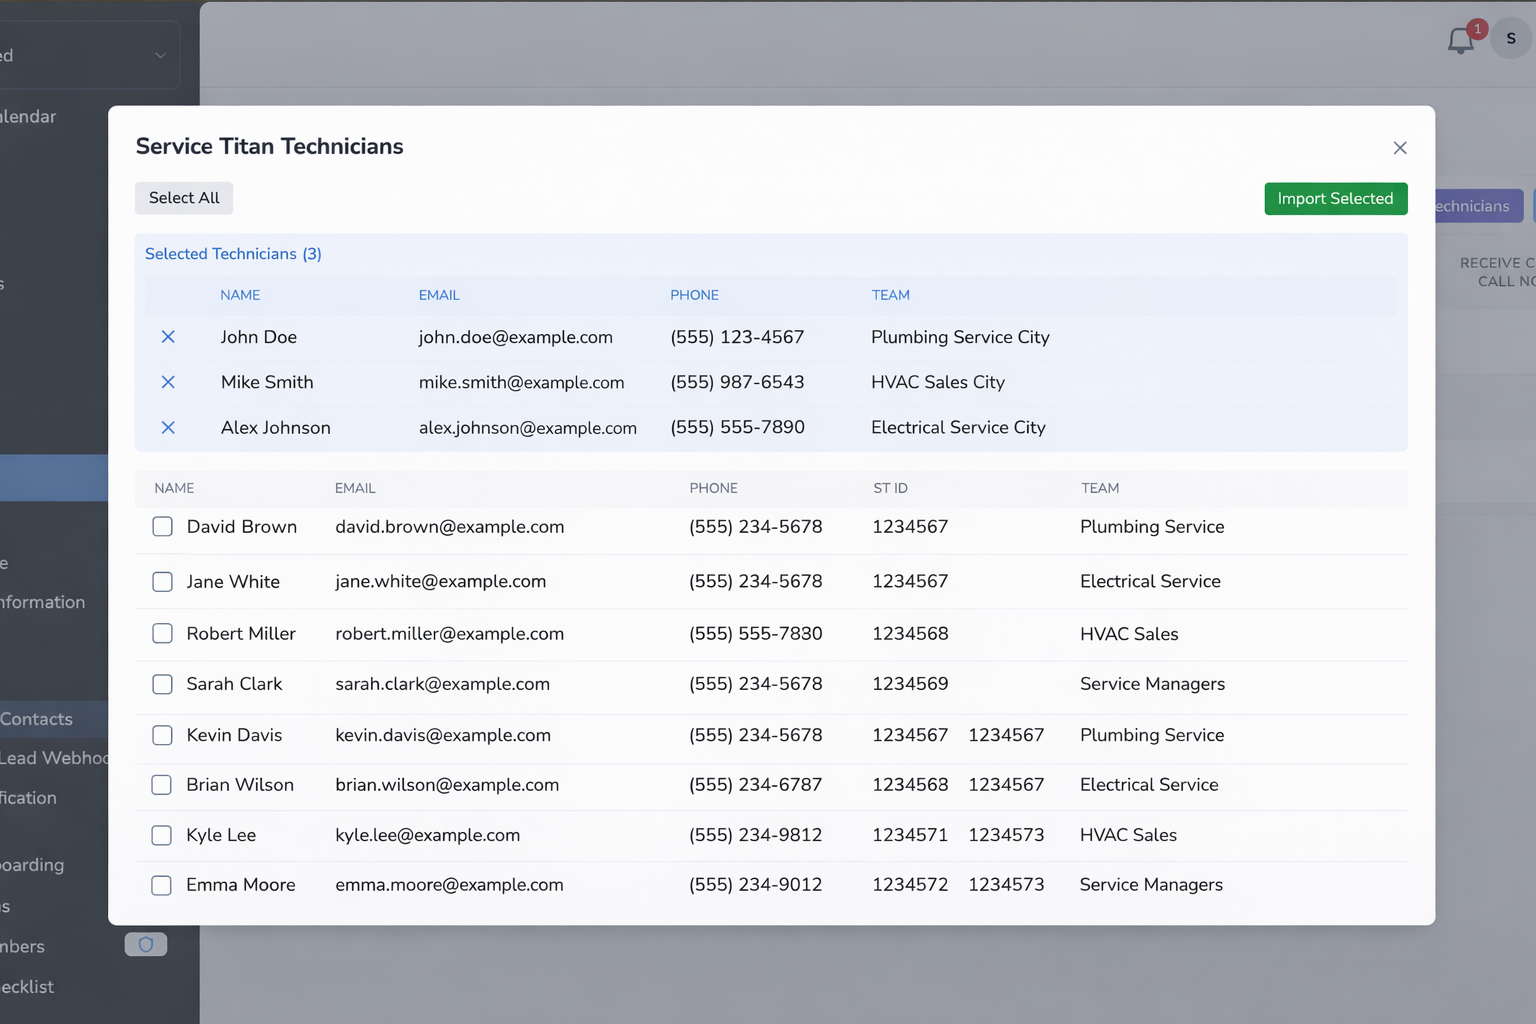Image resolution: width=1536 pixels, height=1024 pixels.
Task: Open the notifications bell
Action: (x=1461, y=41)
